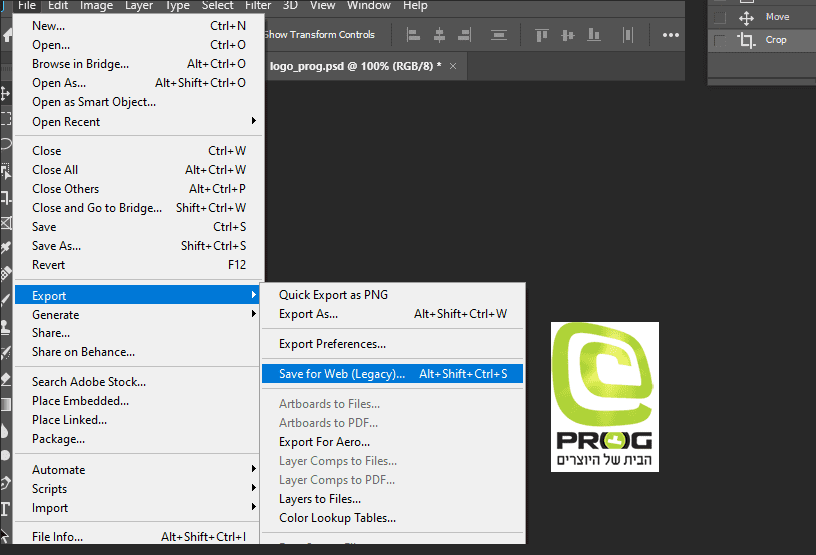Viewport: 816px width, 555px height.
Task: Choose Place Linked...
Action: (x=137, y=420)
